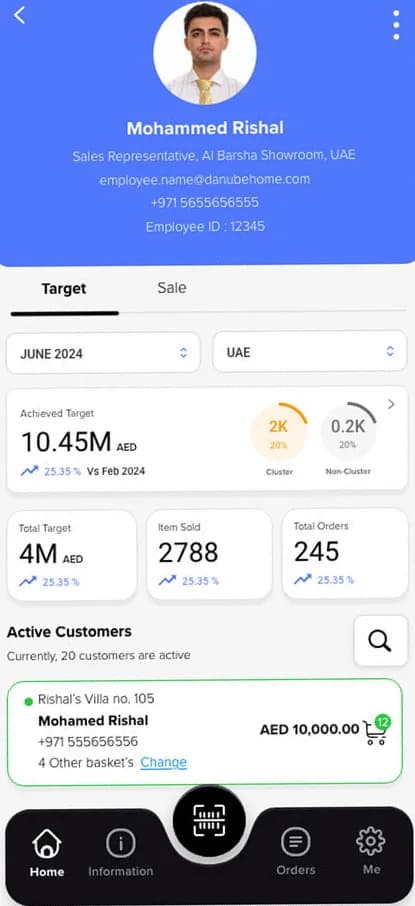Open the three-dot options menu
The height and width of the screenshot is (906, 415).
pyautogui.click(x=396, y=25)
